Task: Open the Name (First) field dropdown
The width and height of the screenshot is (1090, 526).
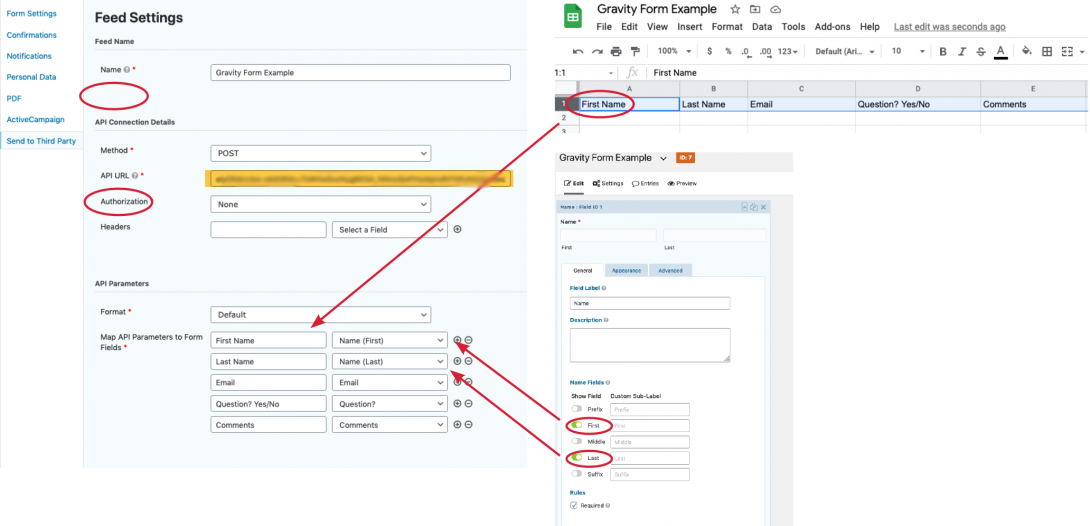Action: 390,340
